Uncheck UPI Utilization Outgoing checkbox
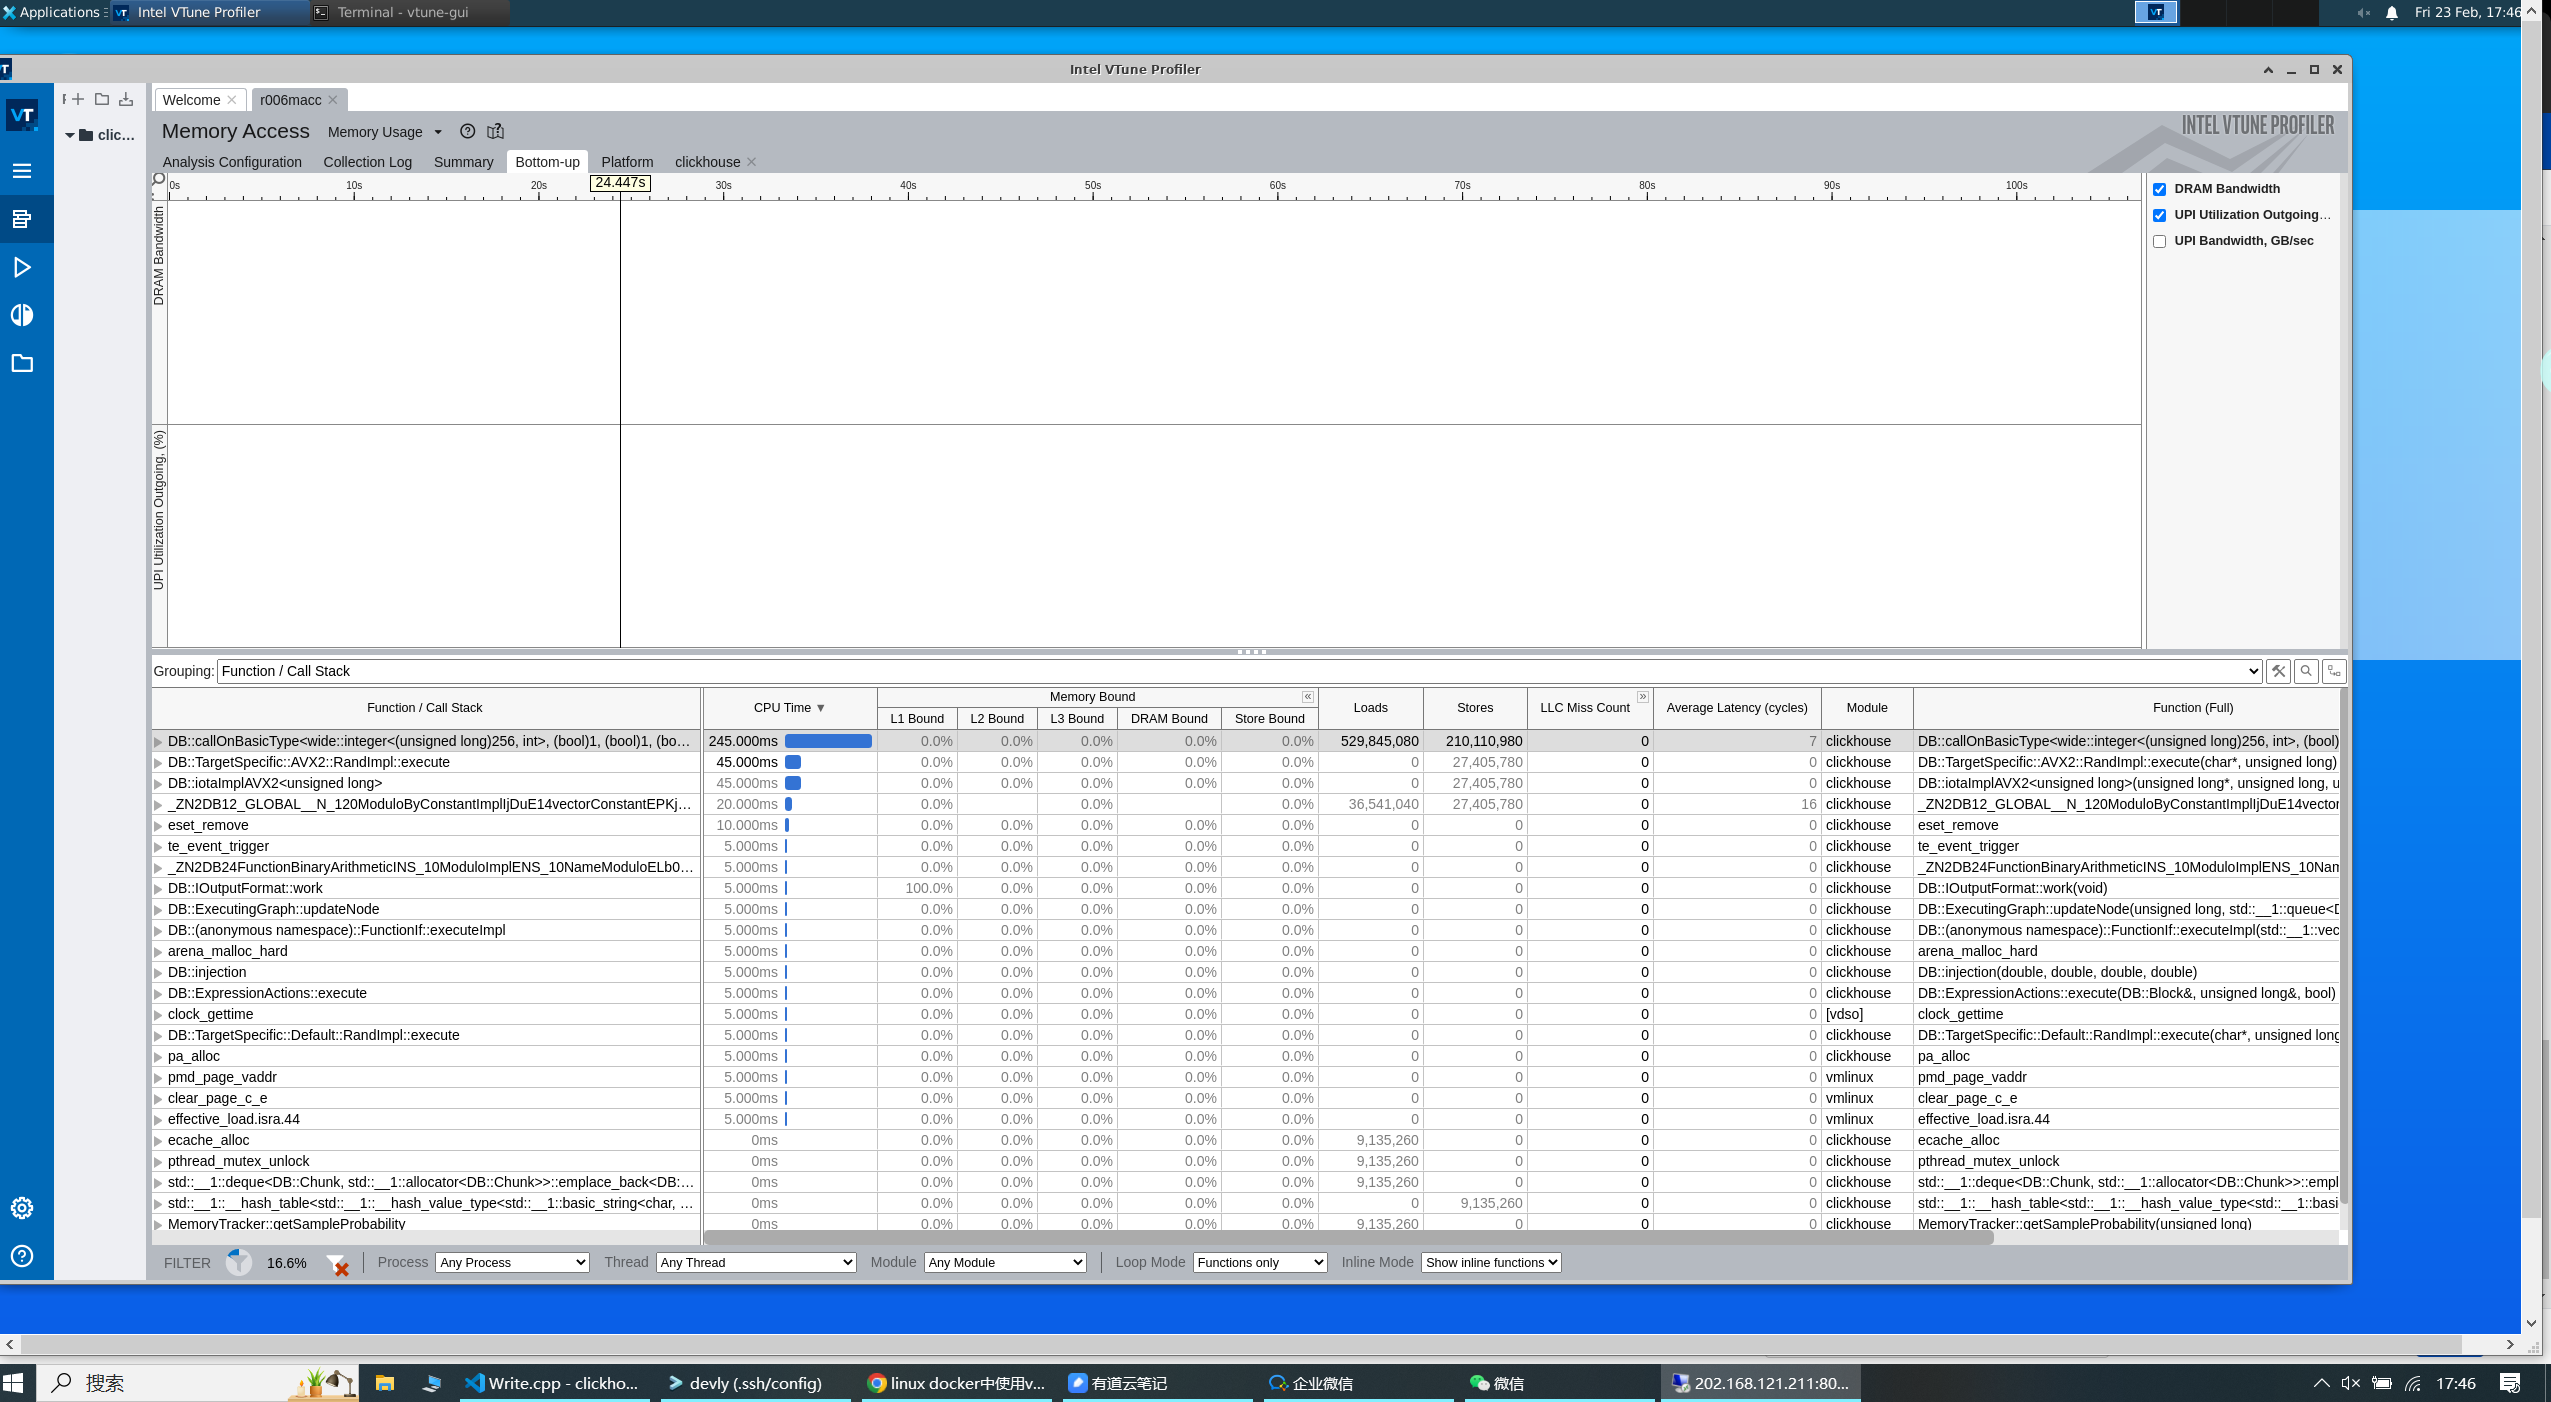 [x=2160, y=215]
